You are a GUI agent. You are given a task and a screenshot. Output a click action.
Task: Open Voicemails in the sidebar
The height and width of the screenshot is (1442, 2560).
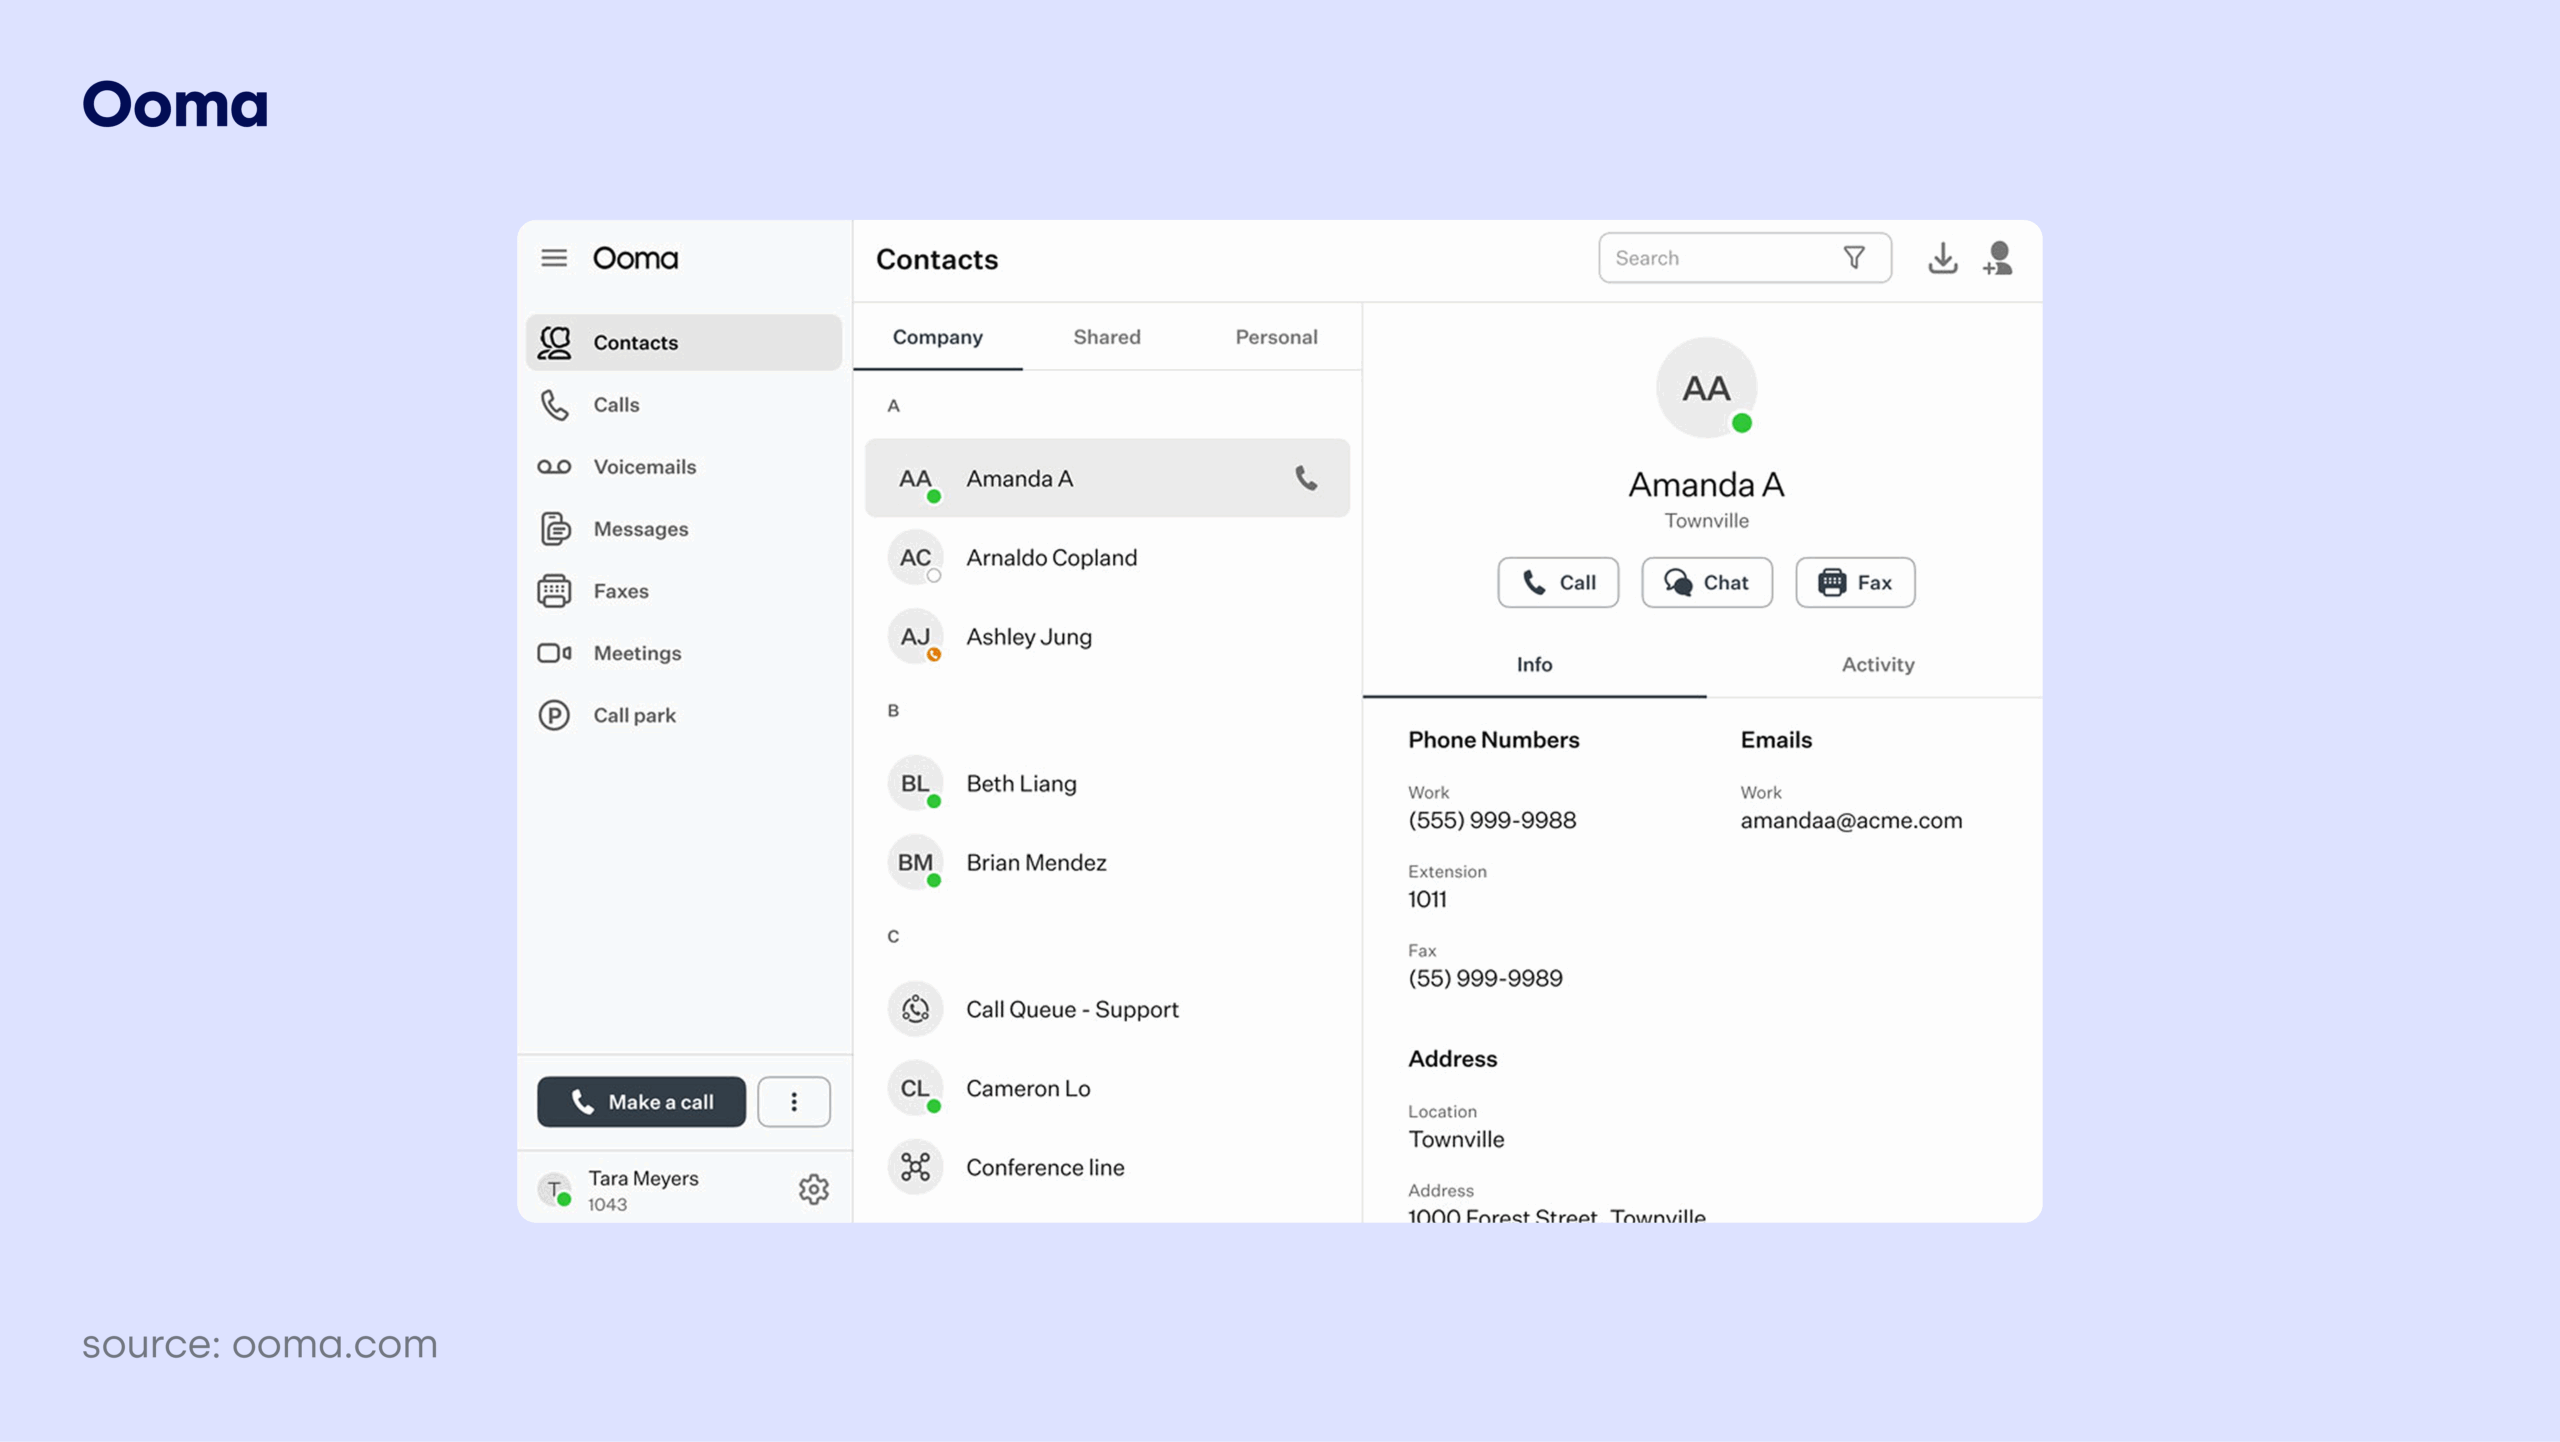(x=644, y=467)
